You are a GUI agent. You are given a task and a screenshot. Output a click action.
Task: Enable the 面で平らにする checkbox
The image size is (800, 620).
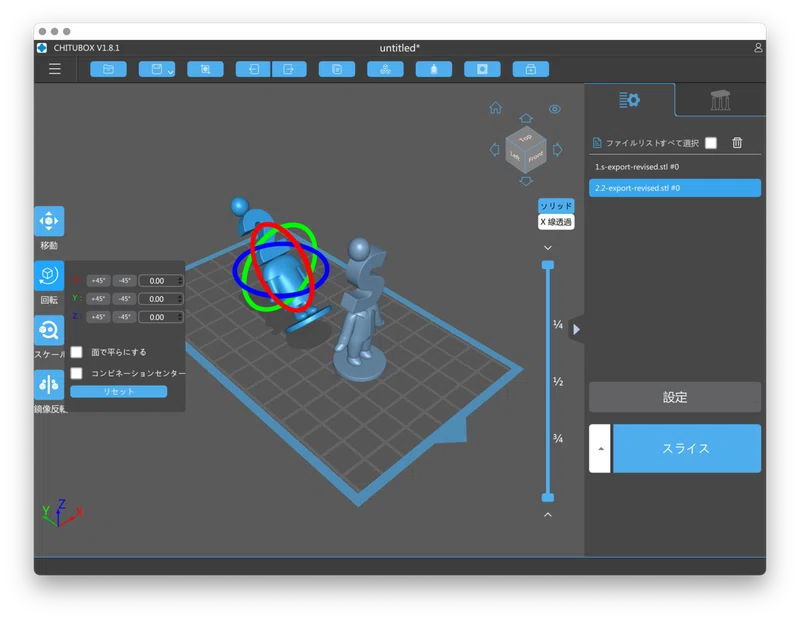(x=77, y=352)
